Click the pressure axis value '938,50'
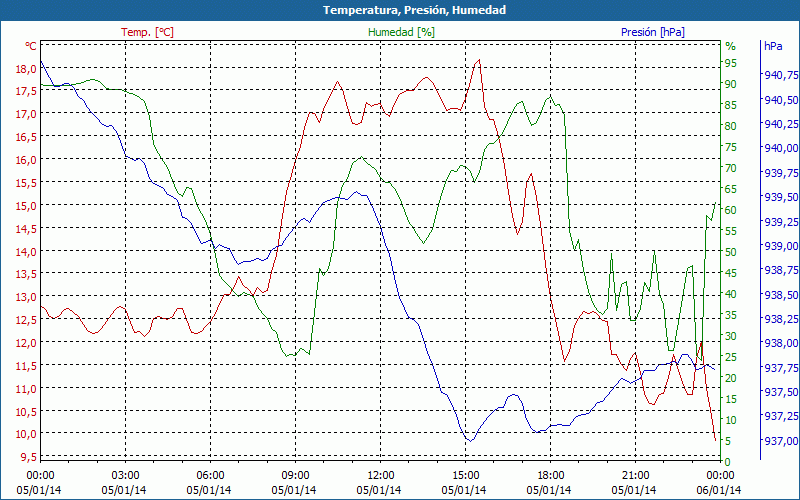800x500 pixels. [x=781, y=294]
